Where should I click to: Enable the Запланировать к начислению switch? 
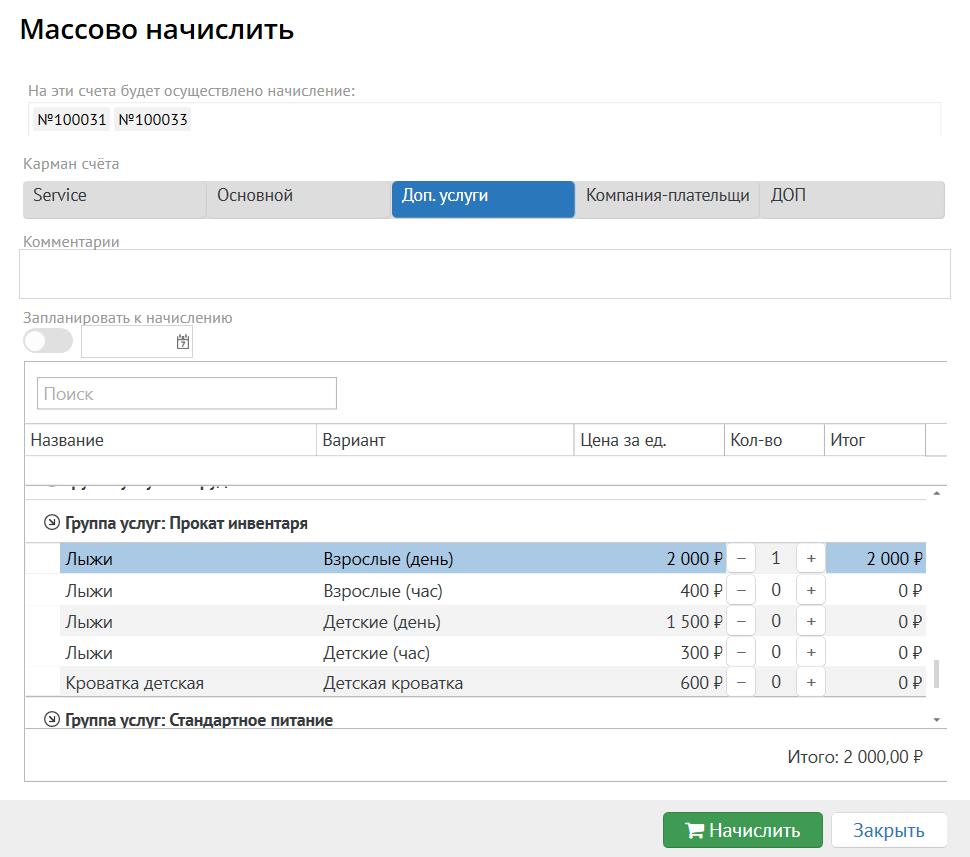pyautogui.click(x=48, y=341)
